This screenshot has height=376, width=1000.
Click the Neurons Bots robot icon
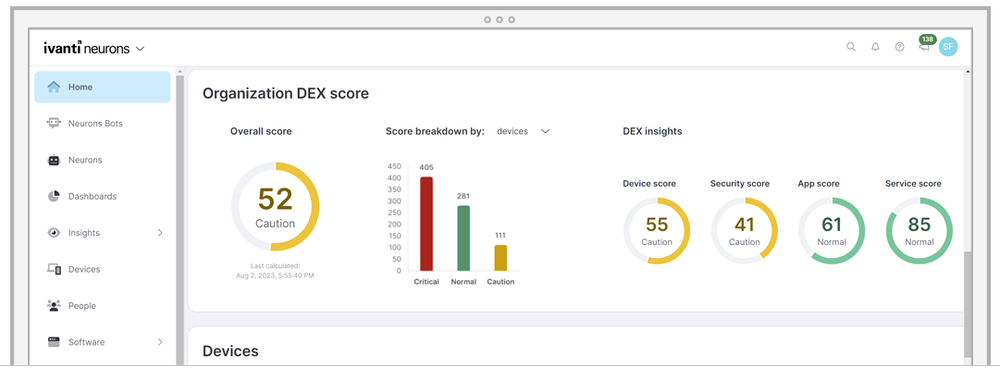(54, 123)
